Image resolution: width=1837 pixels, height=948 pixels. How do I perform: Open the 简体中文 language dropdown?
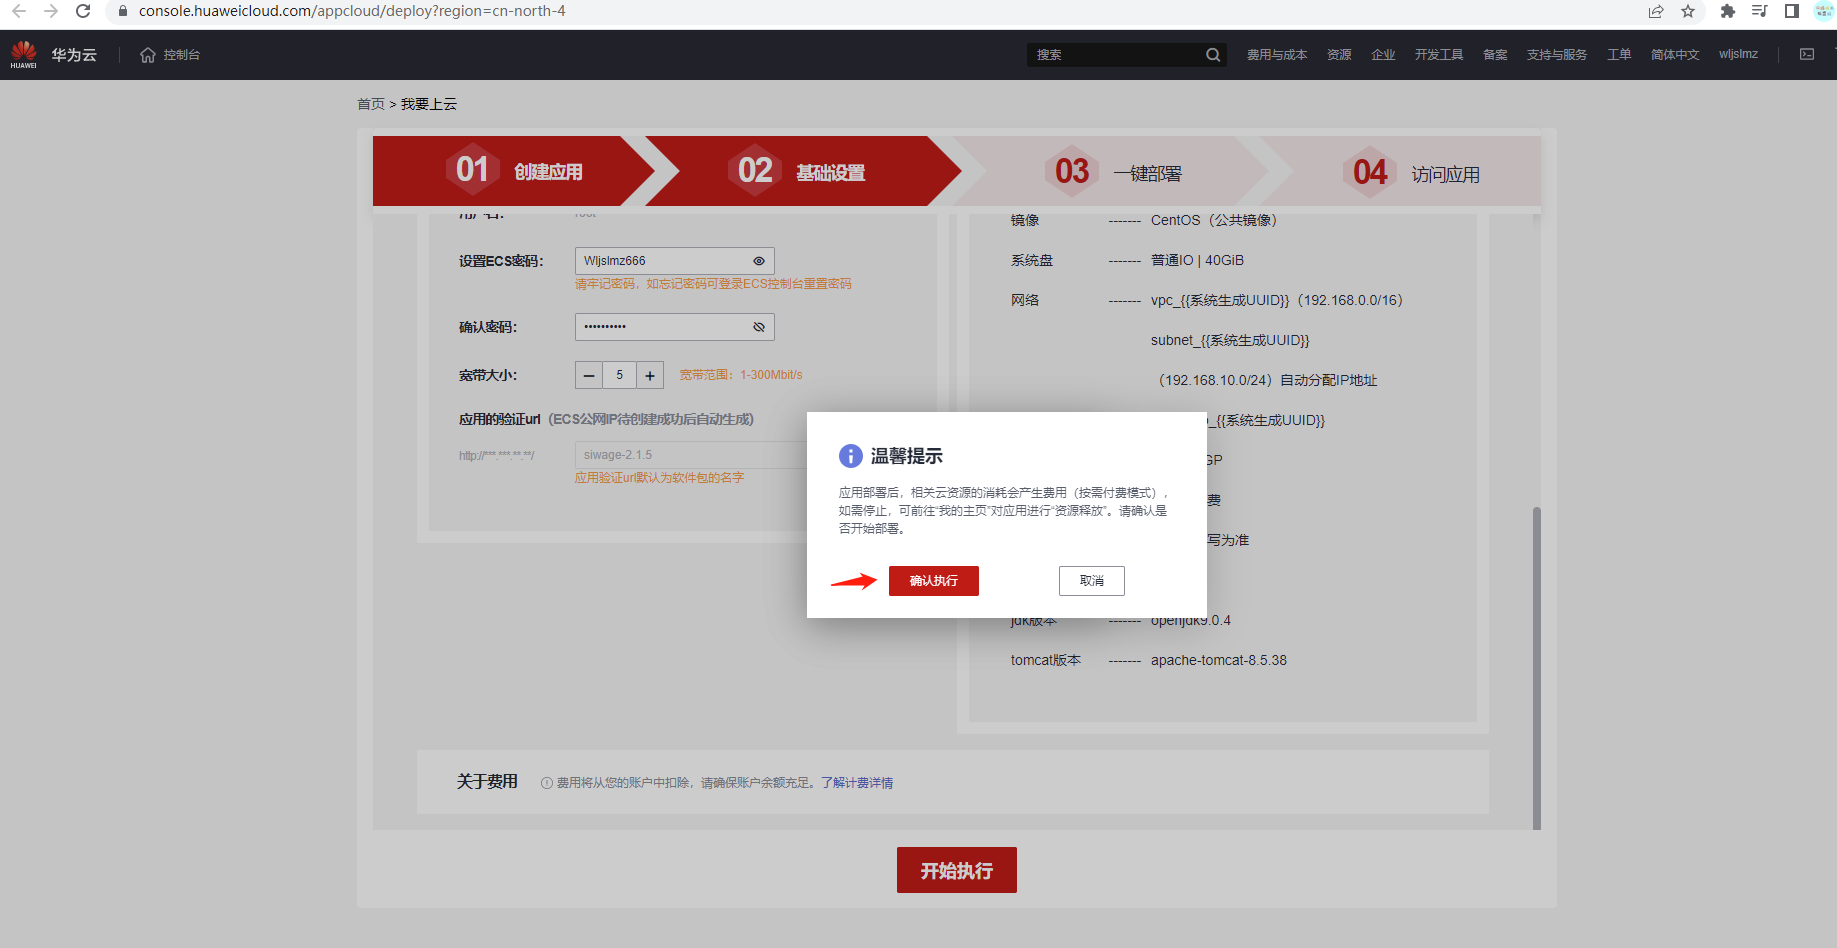[x=1675, y=55]
